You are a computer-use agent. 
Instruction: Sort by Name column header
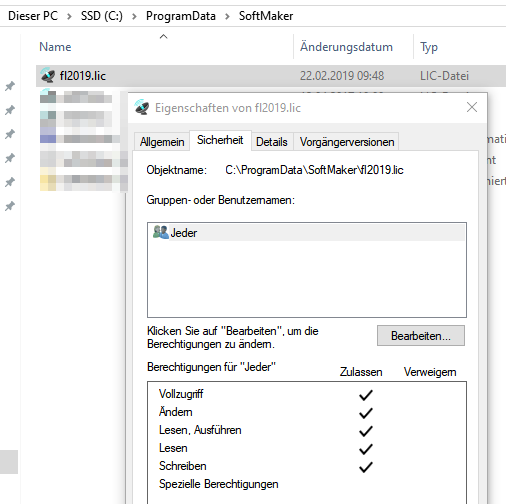coord(55,47)
